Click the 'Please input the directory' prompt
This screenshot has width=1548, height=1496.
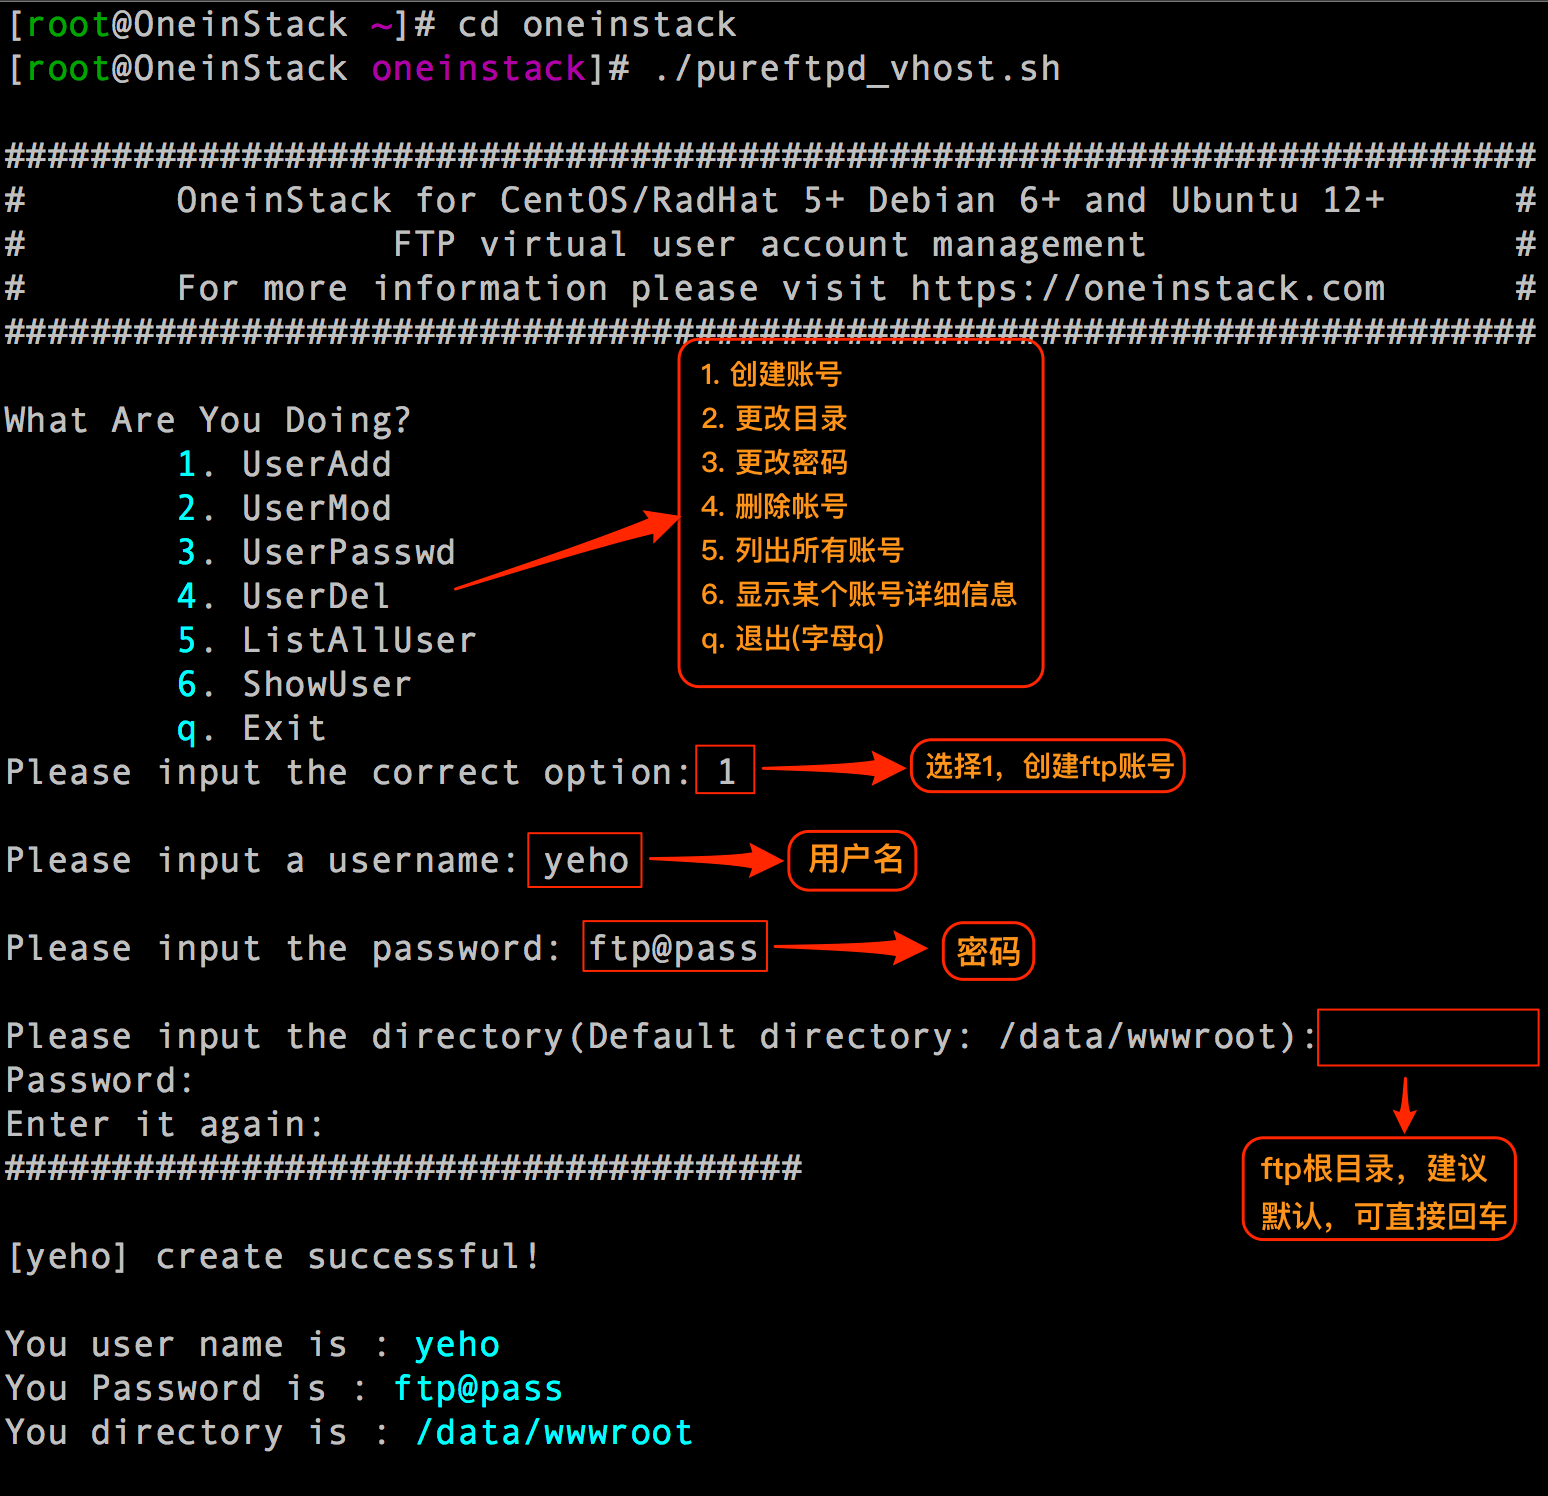coord(661,1036)
